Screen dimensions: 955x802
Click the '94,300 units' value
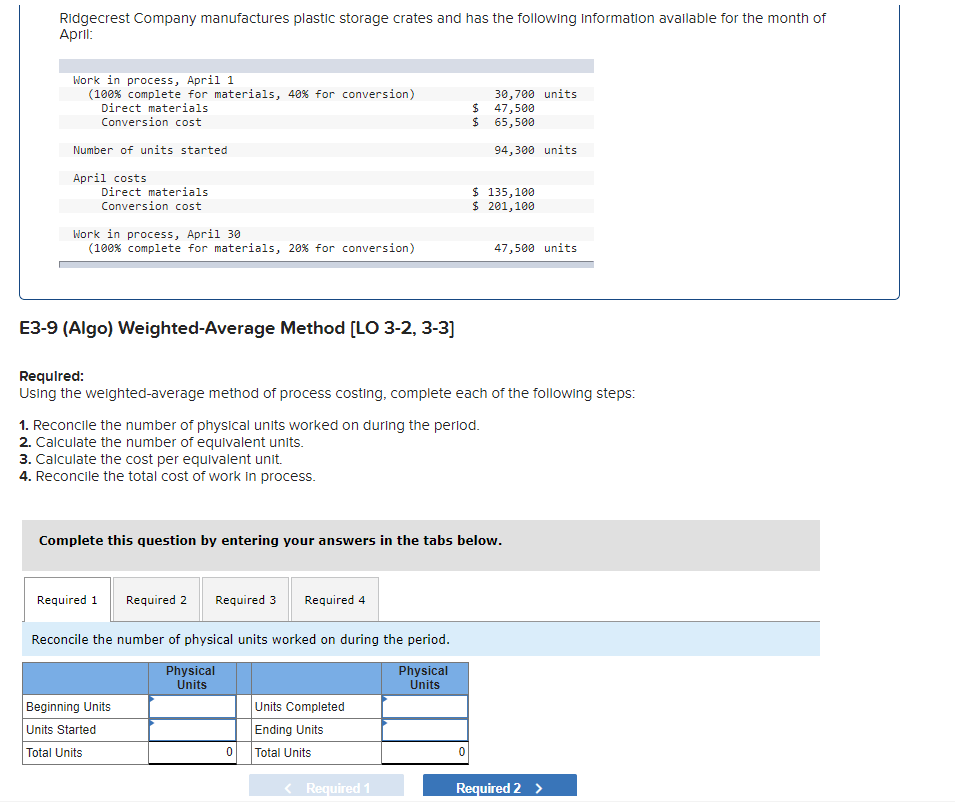[535, 150]
